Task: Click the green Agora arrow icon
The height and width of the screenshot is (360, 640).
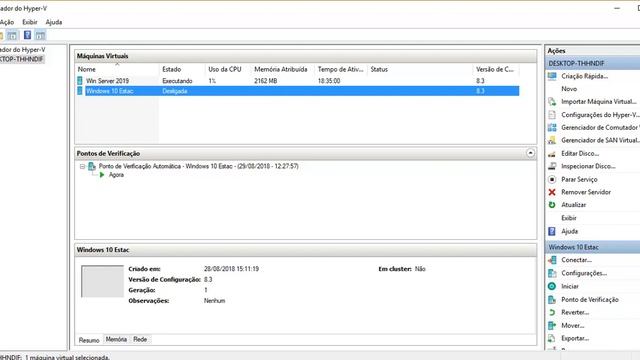Action: pos(102,175)
